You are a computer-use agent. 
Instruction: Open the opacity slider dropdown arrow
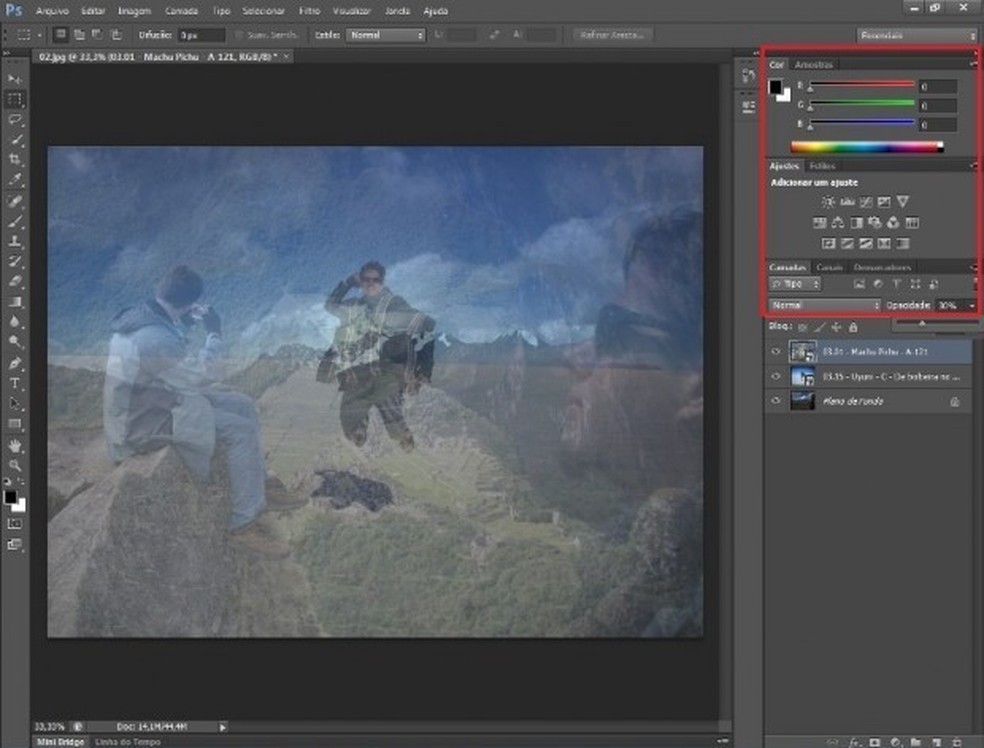click(x=972, y=306)
